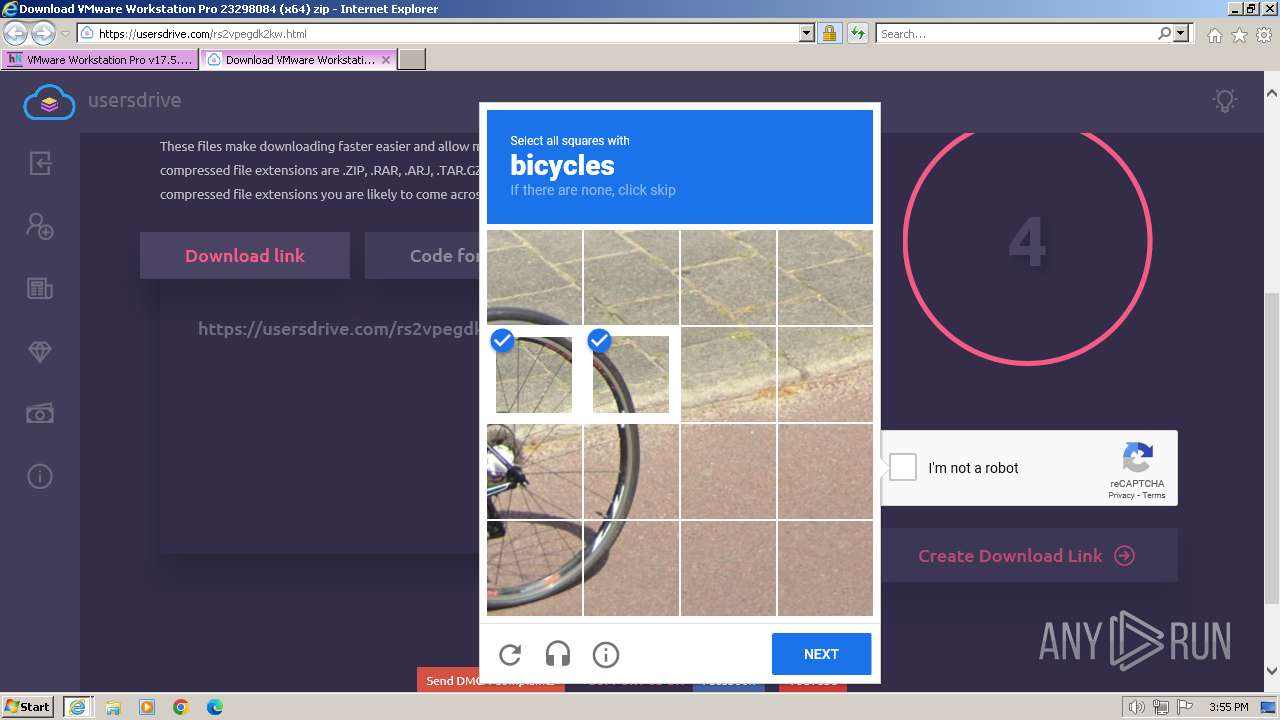The width and height of the screenshot is (1280, 720).
Task: Open Microsoft Edge from taskbar
Action: [215, 707]
